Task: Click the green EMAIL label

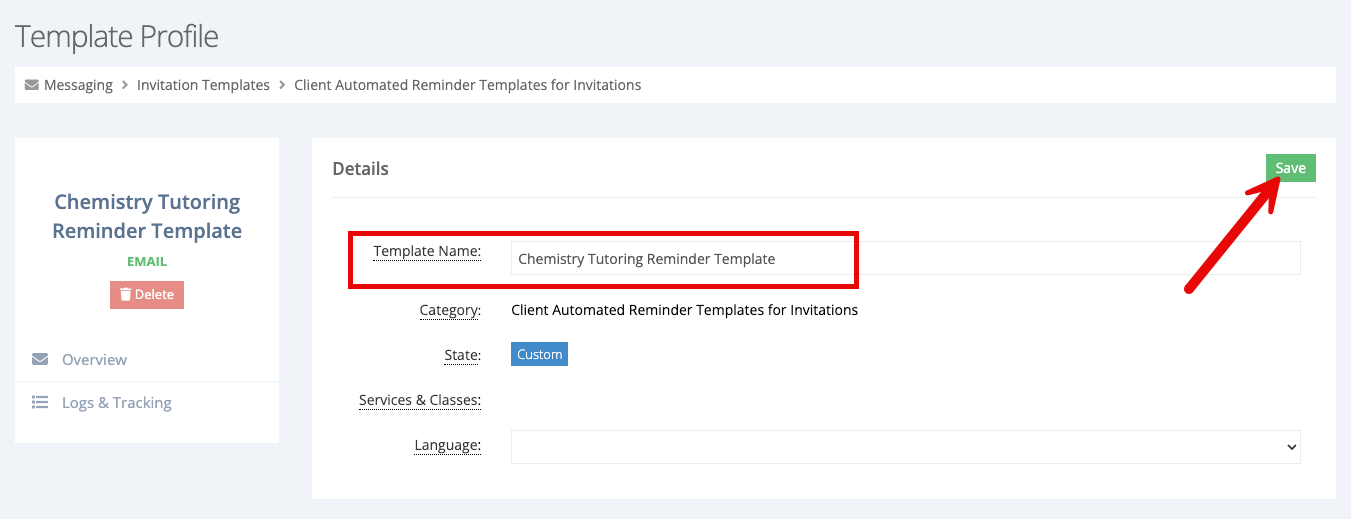Action: pos(147,262)
